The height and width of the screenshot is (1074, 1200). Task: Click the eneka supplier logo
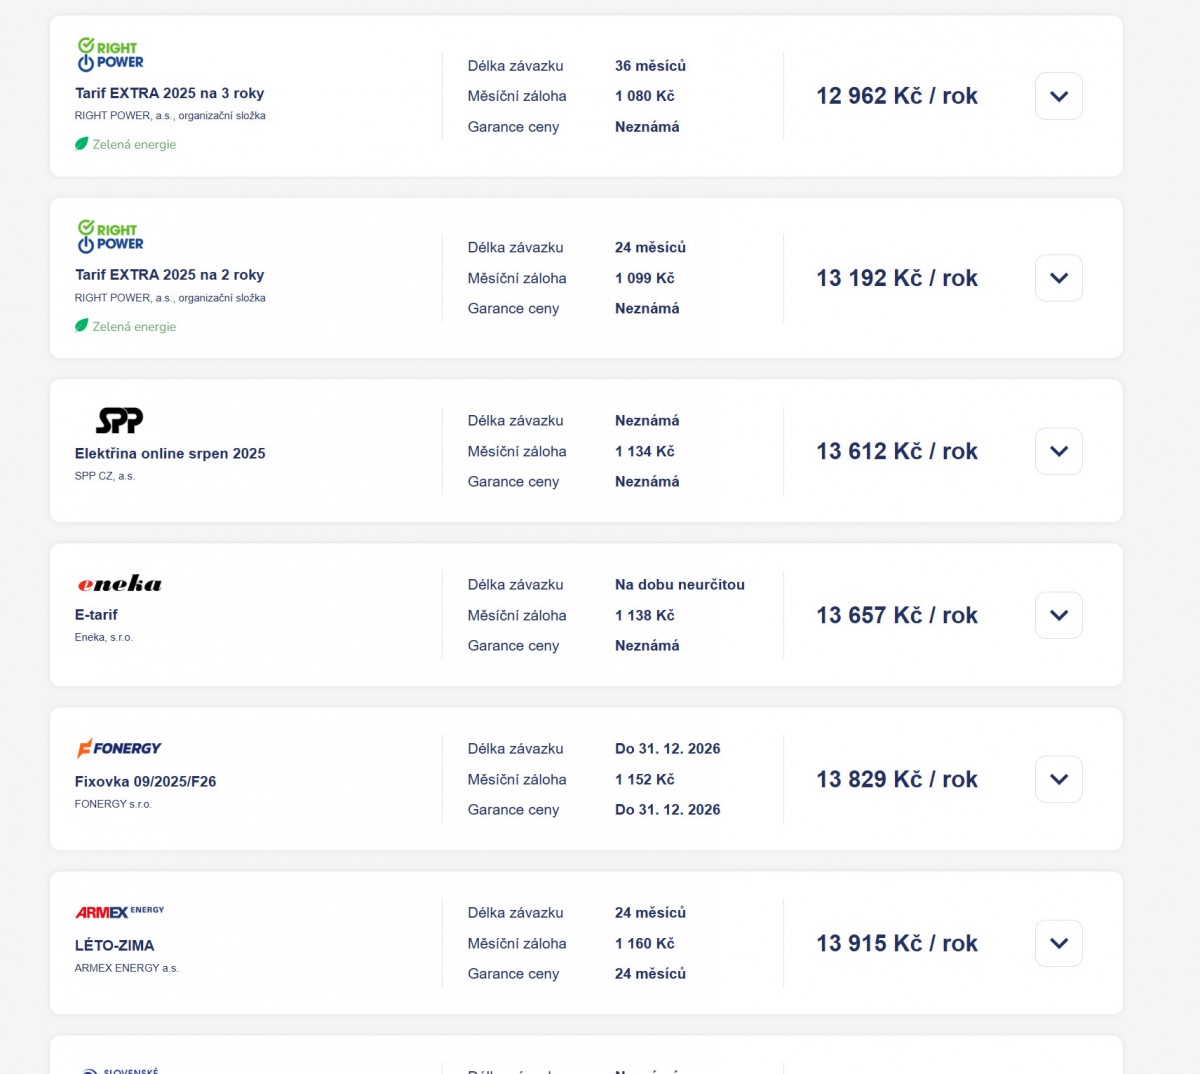click(119, 584)
